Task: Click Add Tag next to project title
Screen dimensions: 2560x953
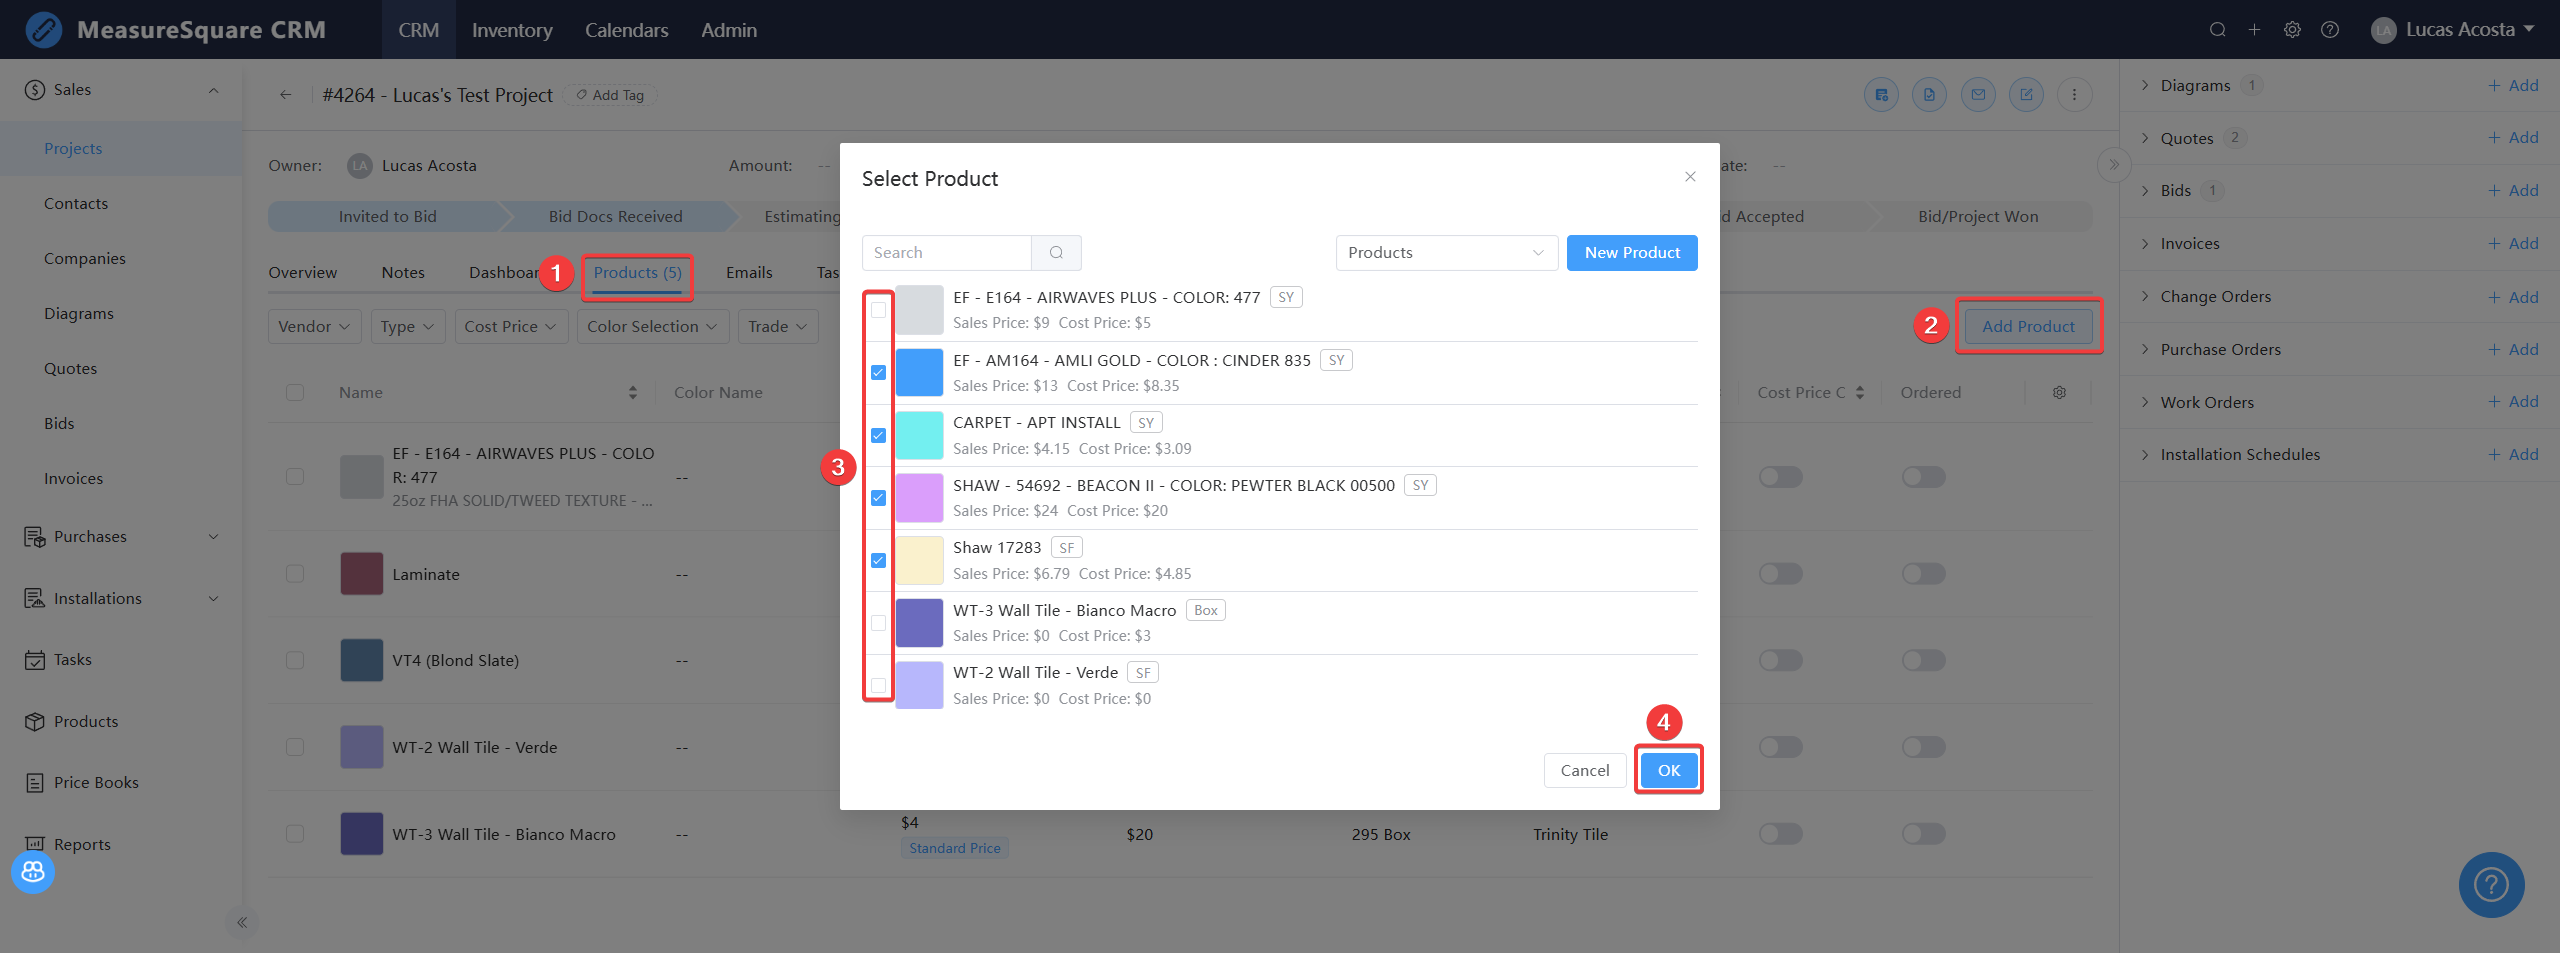Action: pos(610,95)
